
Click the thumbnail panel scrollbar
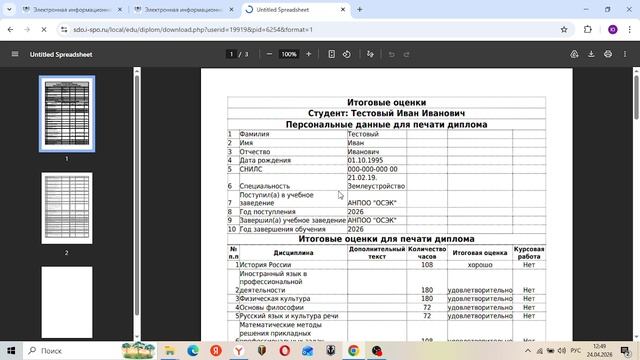coord(137,195)
